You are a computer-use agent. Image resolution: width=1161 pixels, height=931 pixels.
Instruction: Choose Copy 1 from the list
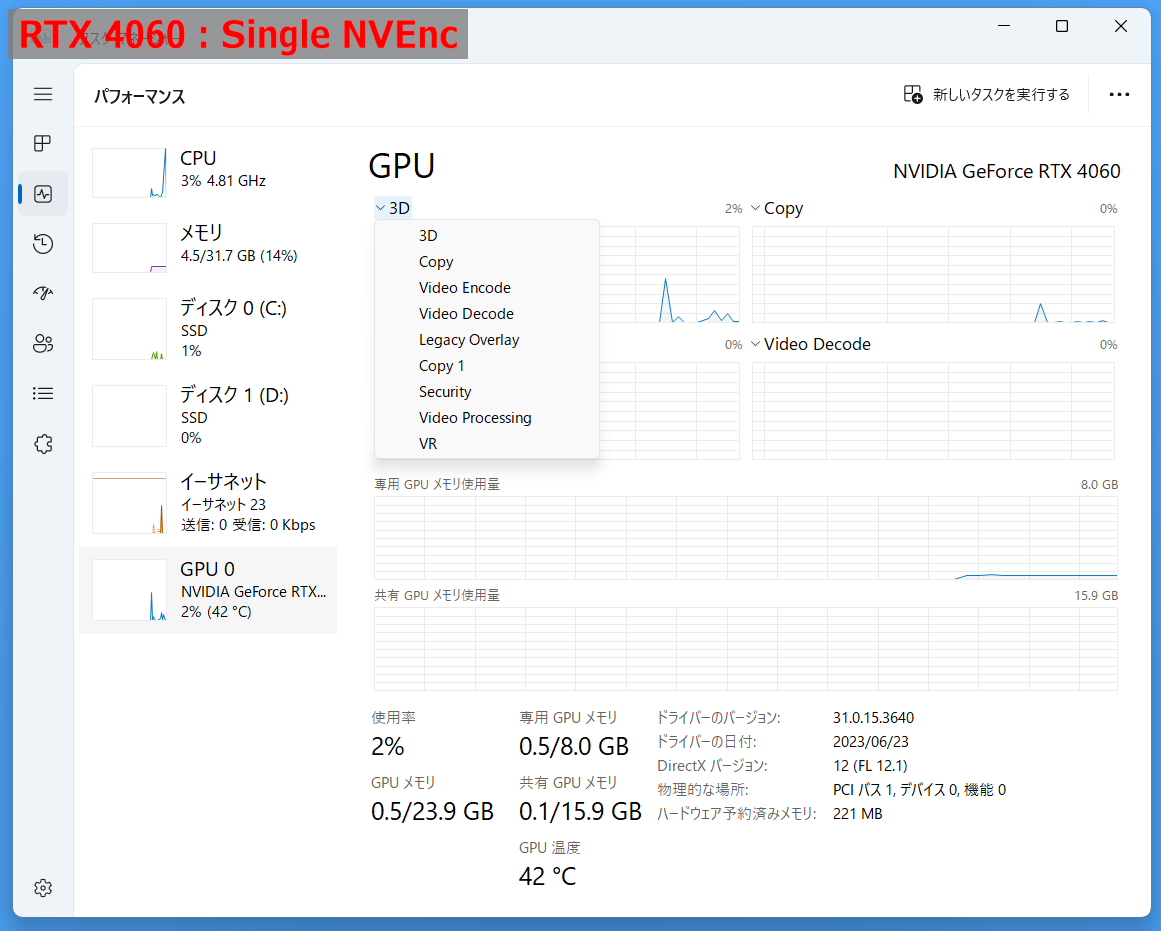[x=486, y=365]
